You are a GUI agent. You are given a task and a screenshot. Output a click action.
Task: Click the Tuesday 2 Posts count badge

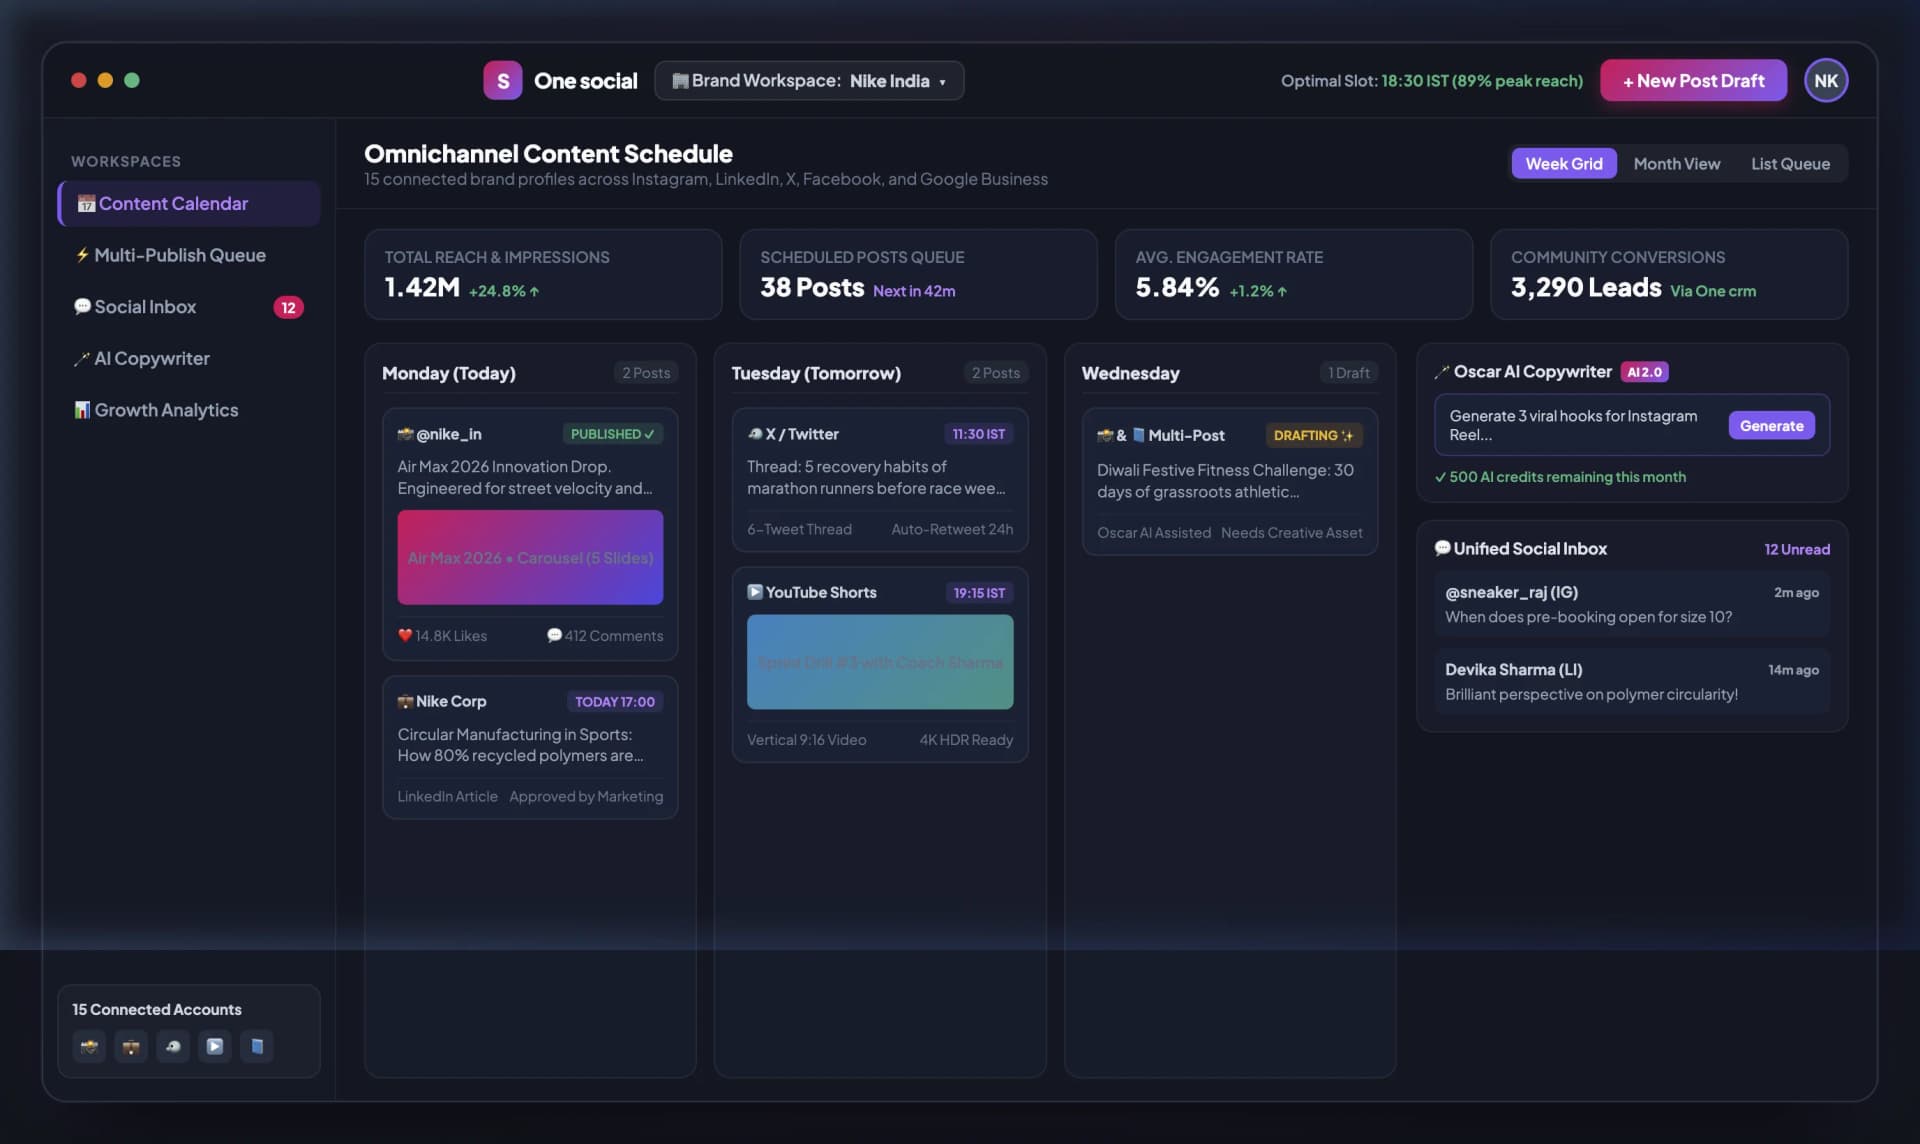tap(996, 373)
